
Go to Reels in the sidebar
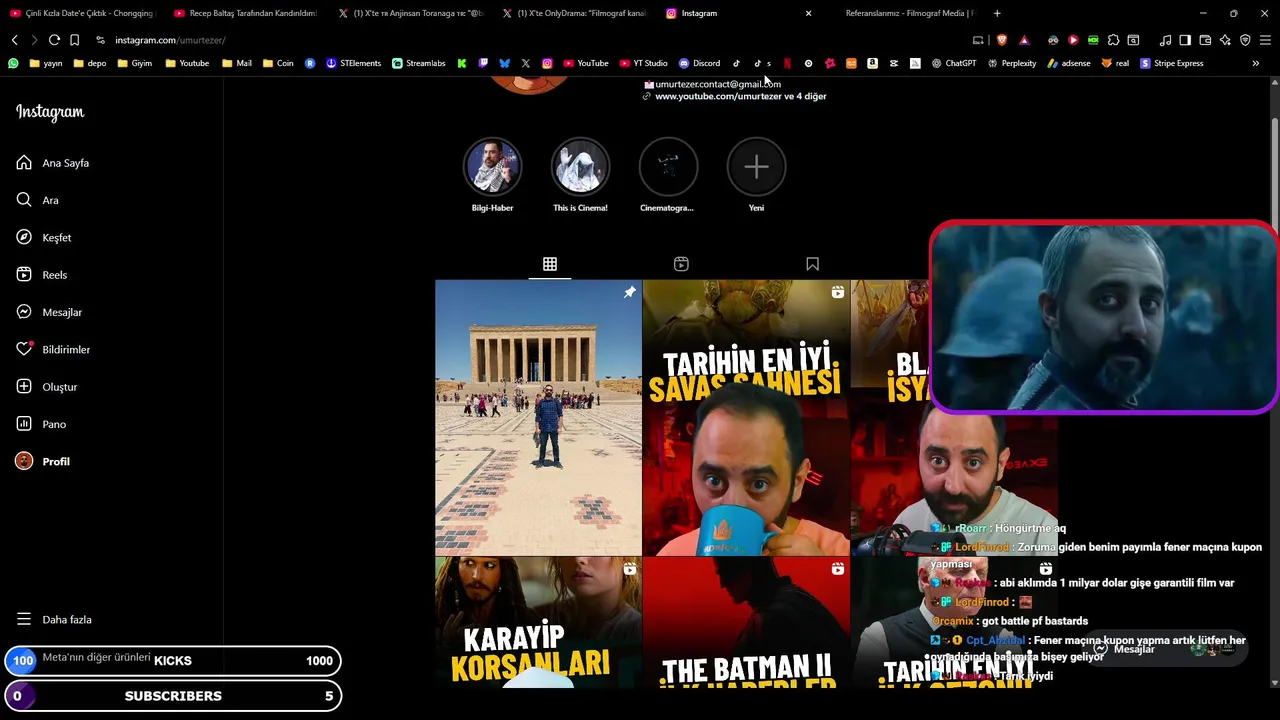tap(41, 275)
